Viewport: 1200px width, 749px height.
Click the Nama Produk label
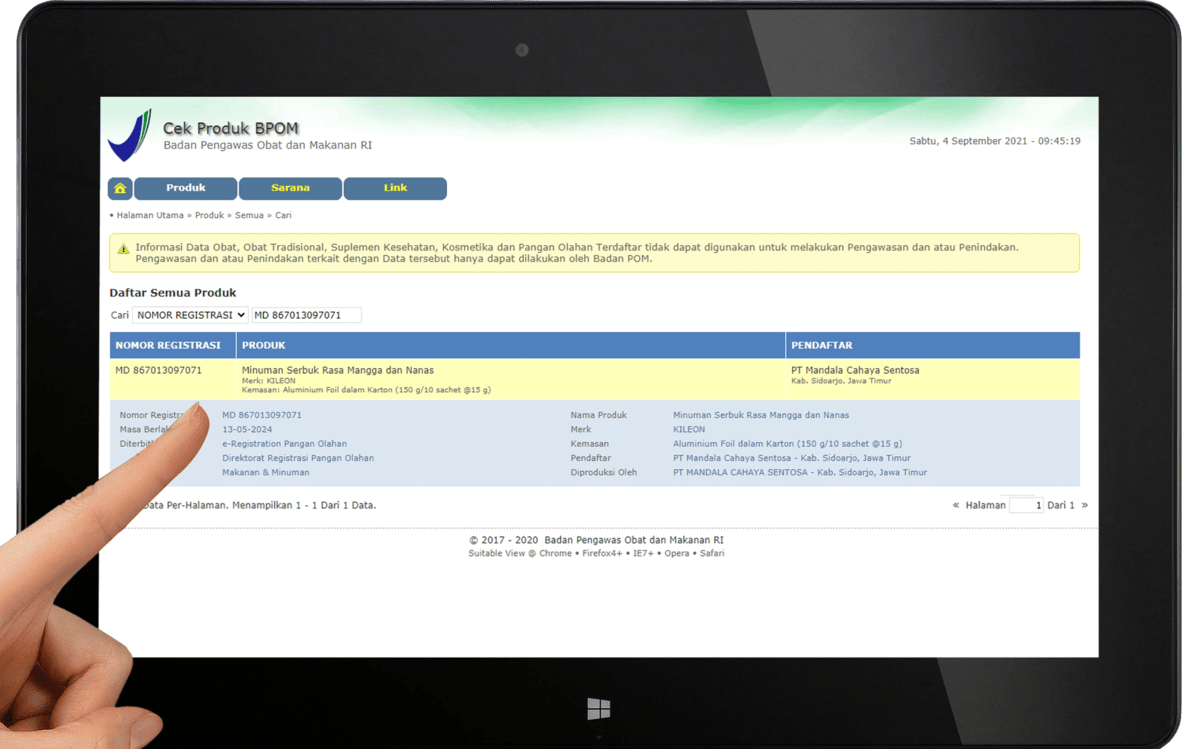point(599,415)
